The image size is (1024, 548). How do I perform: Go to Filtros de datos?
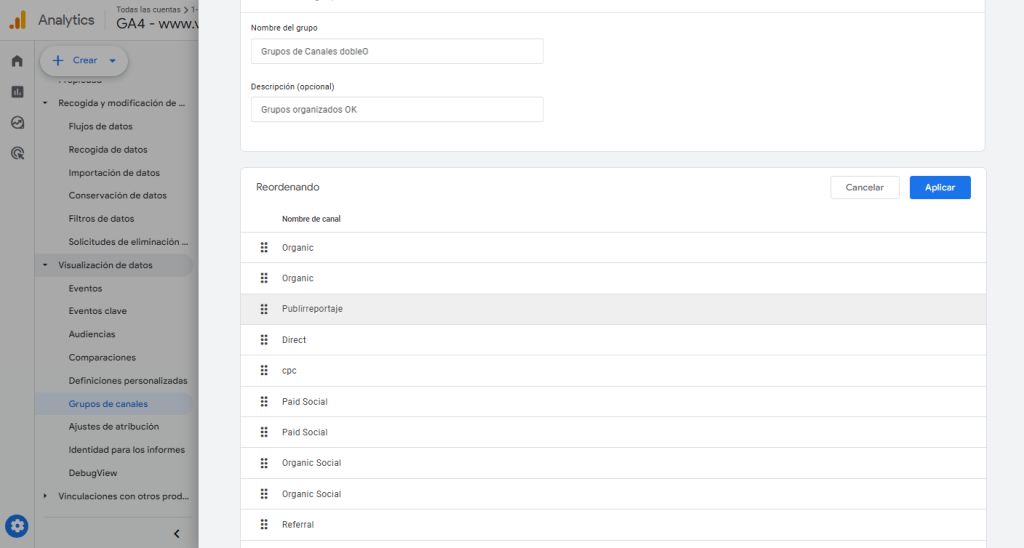pos(101,218)
